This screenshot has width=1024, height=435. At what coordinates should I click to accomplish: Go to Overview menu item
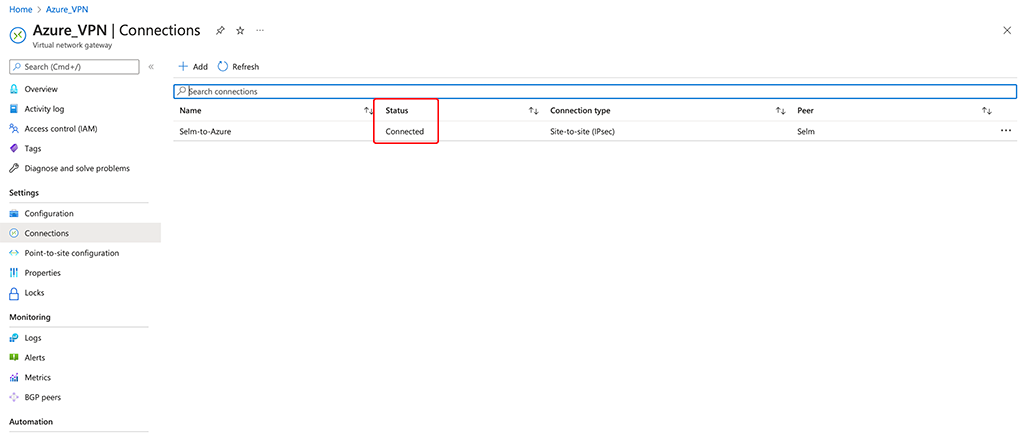tap(40, 89)
